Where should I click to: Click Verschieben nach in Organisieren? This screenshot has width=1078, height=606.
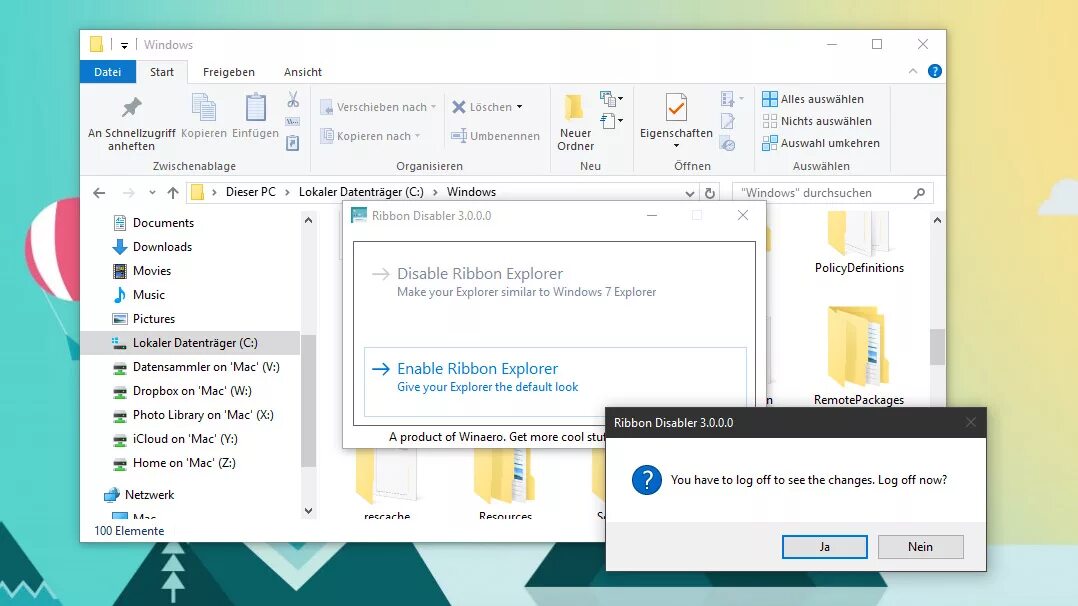click(378, 107)
